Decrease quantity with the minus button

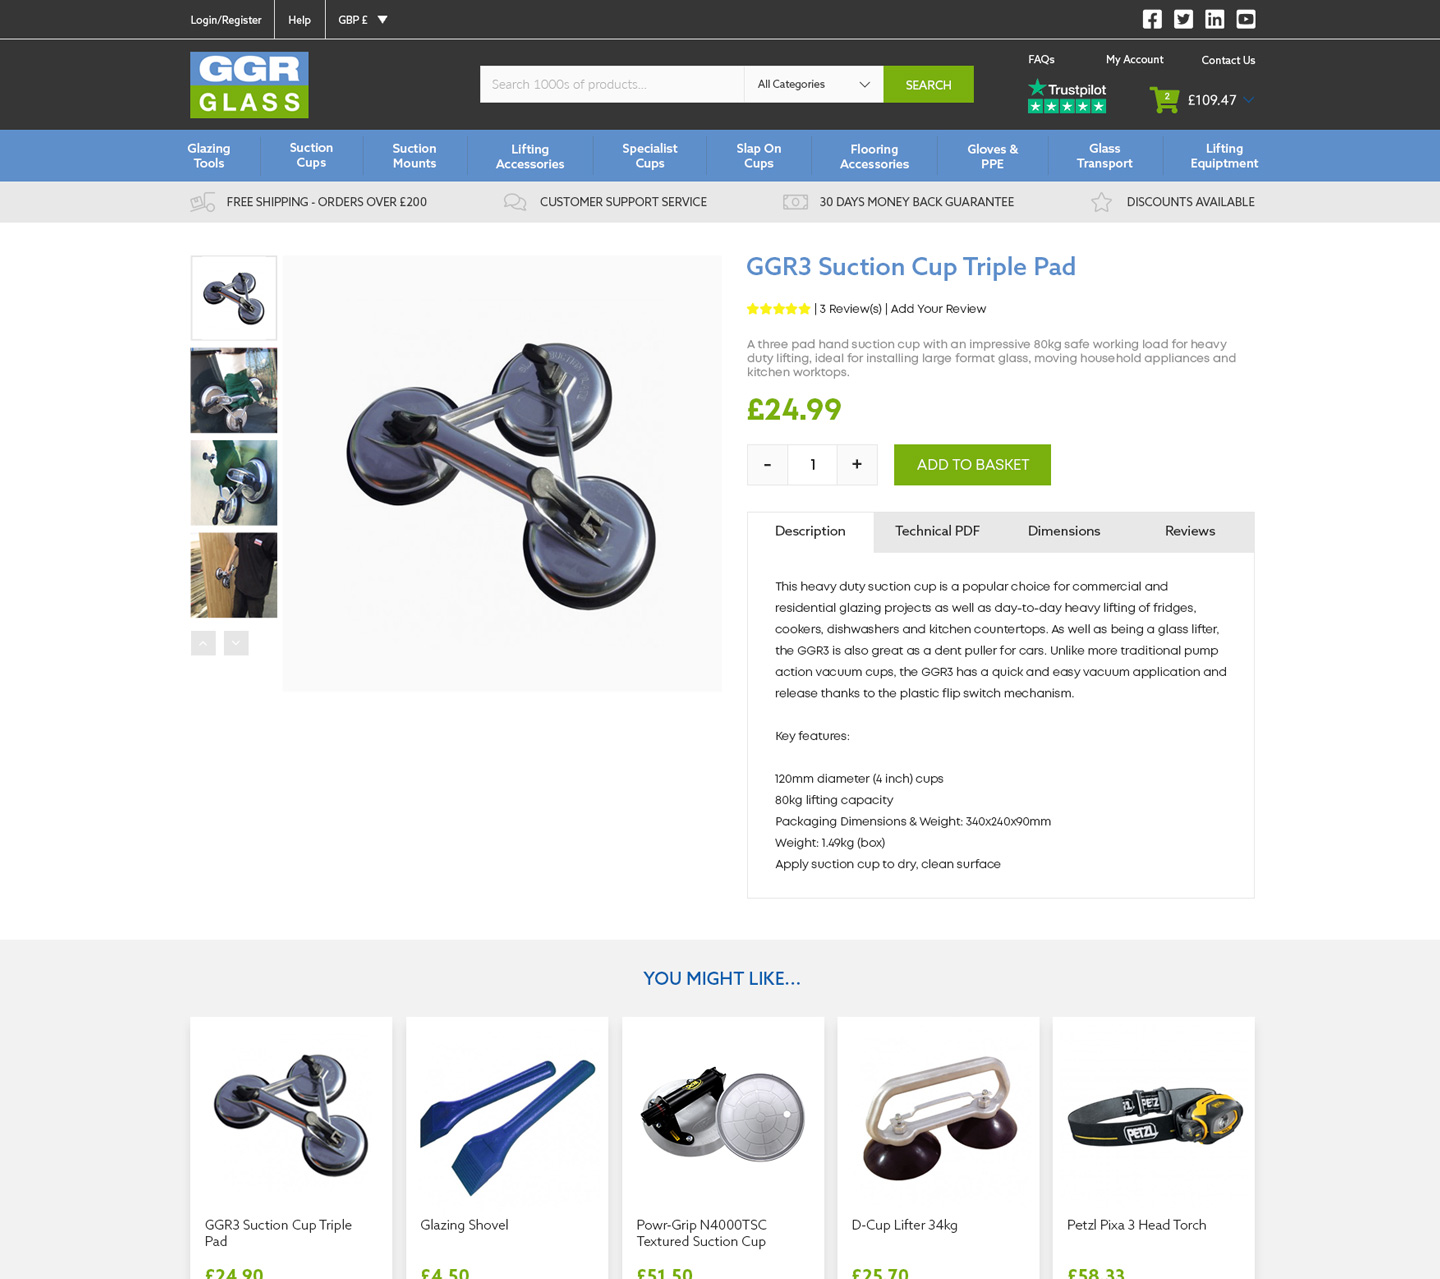[x=767, y=465]
